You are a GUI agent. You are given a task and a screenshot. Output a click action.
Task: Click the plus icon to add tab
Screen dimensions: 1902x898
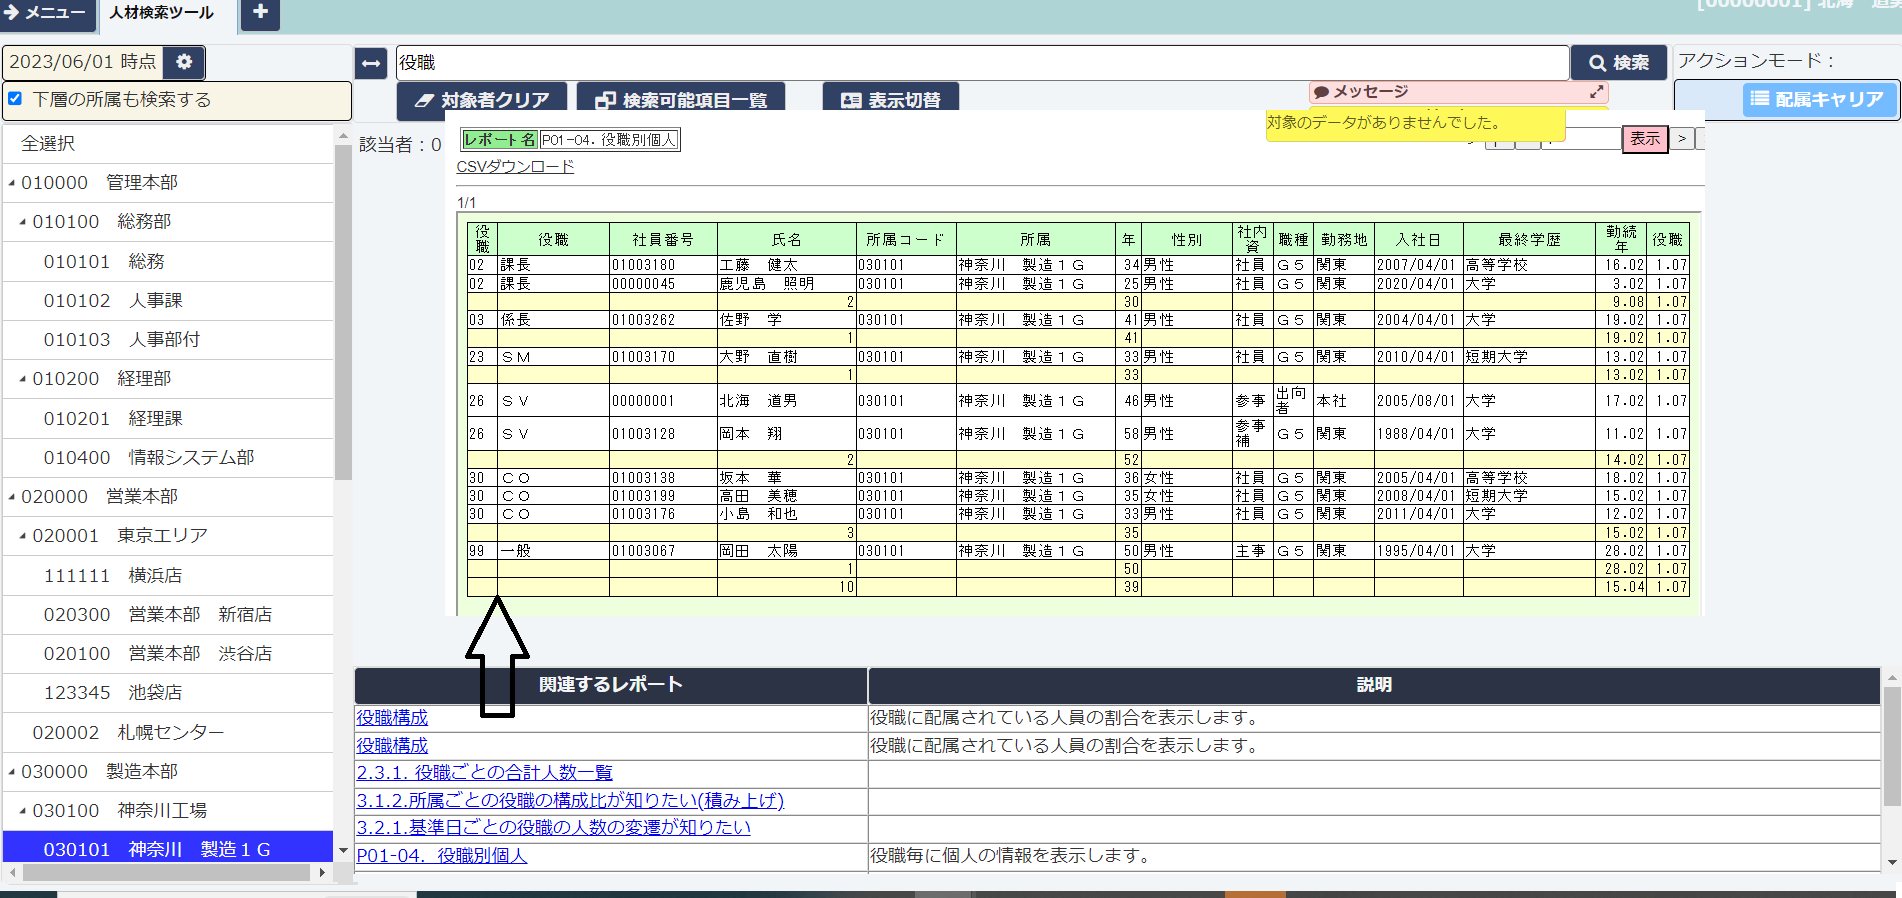pyautogui.click(x=260, y=13)
